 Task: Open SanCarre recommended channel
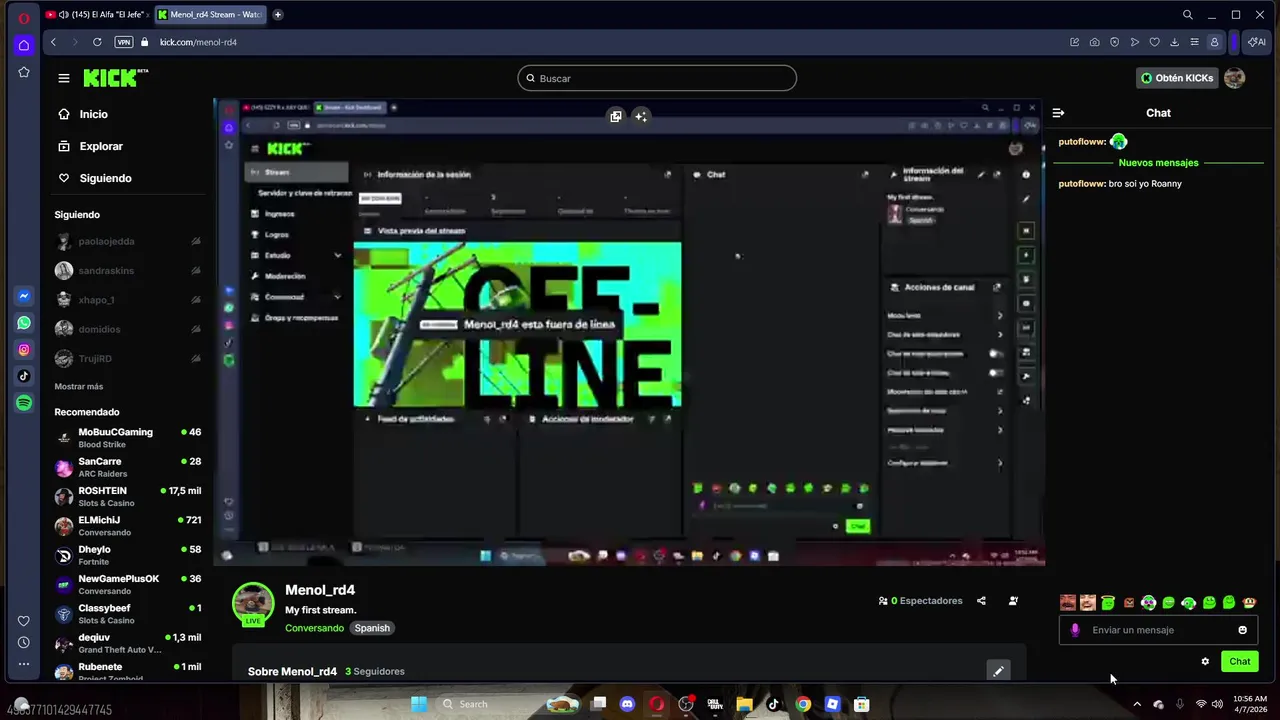[x=128, y=467]
